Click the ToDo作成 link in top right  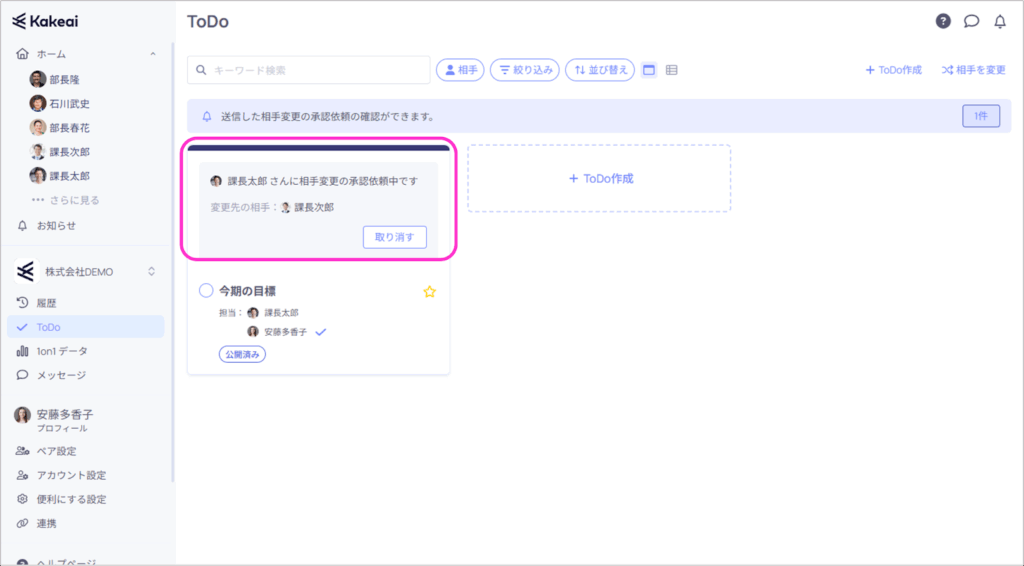[x=893, y=70]
